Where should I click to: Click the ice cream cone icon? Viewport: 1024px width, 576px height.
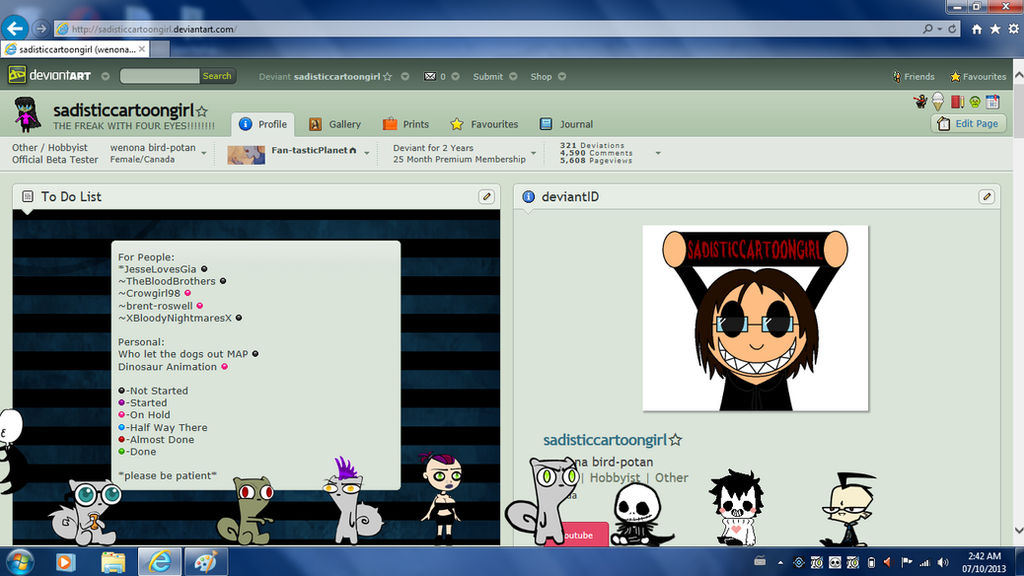coord(938,101)
